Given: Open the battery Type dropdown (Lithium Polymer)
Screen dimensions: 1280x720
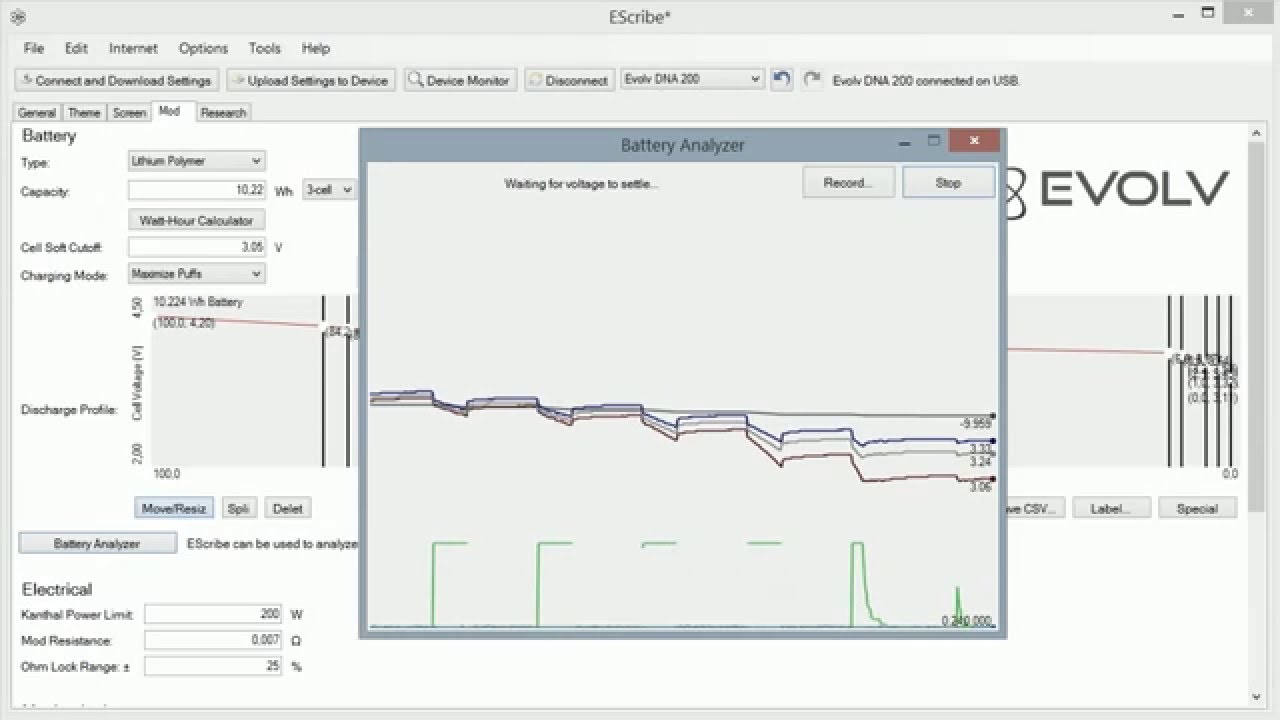Looking at the screenshot, I should tap(196, 160).
